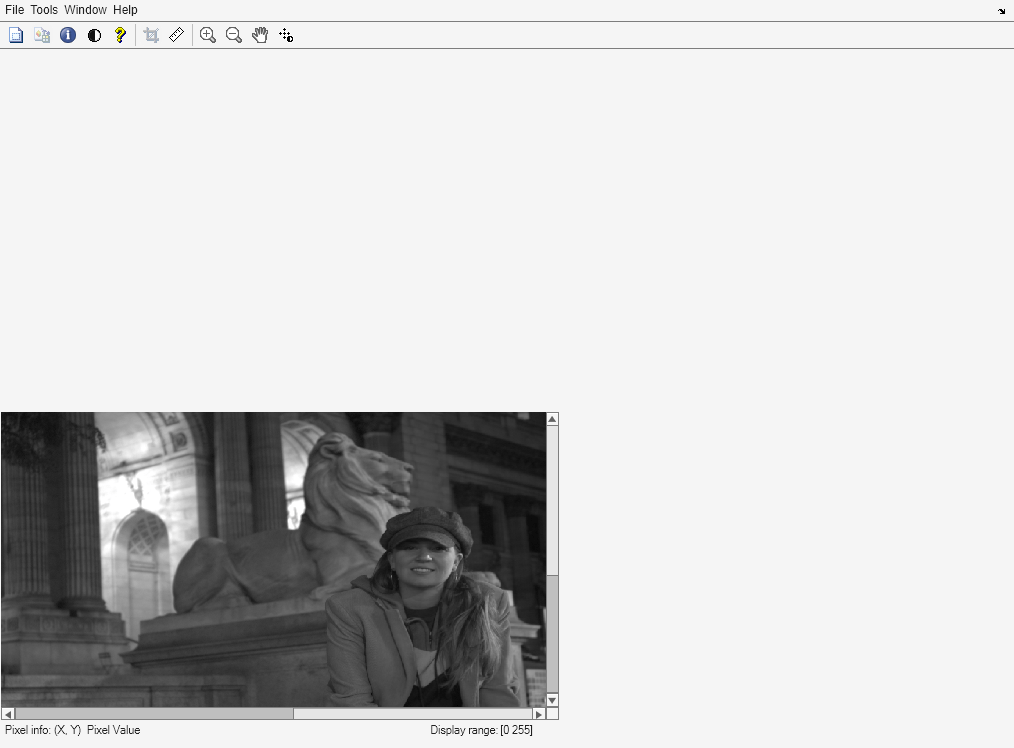Screen dimensions: 1014x748
Task: Open the Adjust Contrast tool
Action: pyautogui.click(x=93, y=35)
